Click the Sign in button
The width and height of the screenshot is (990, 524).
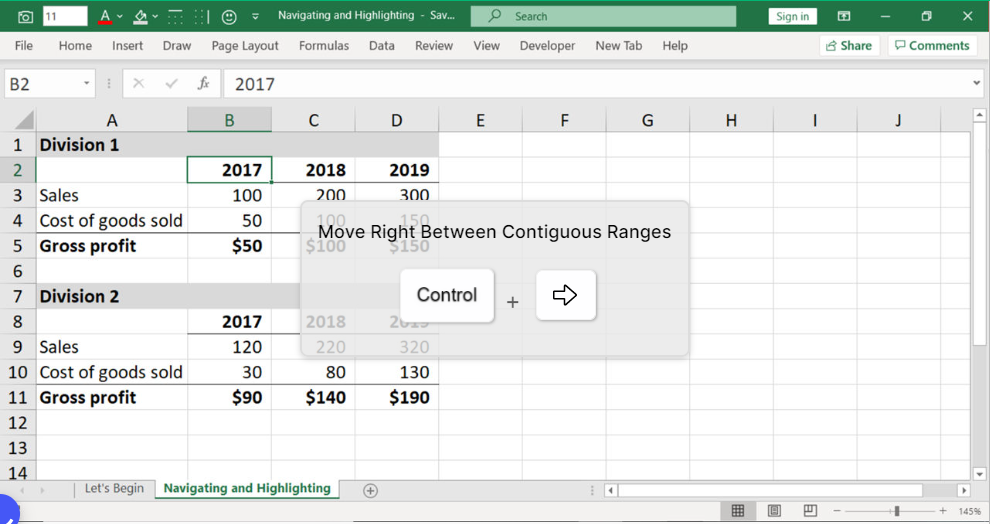(x=792, y=16)
